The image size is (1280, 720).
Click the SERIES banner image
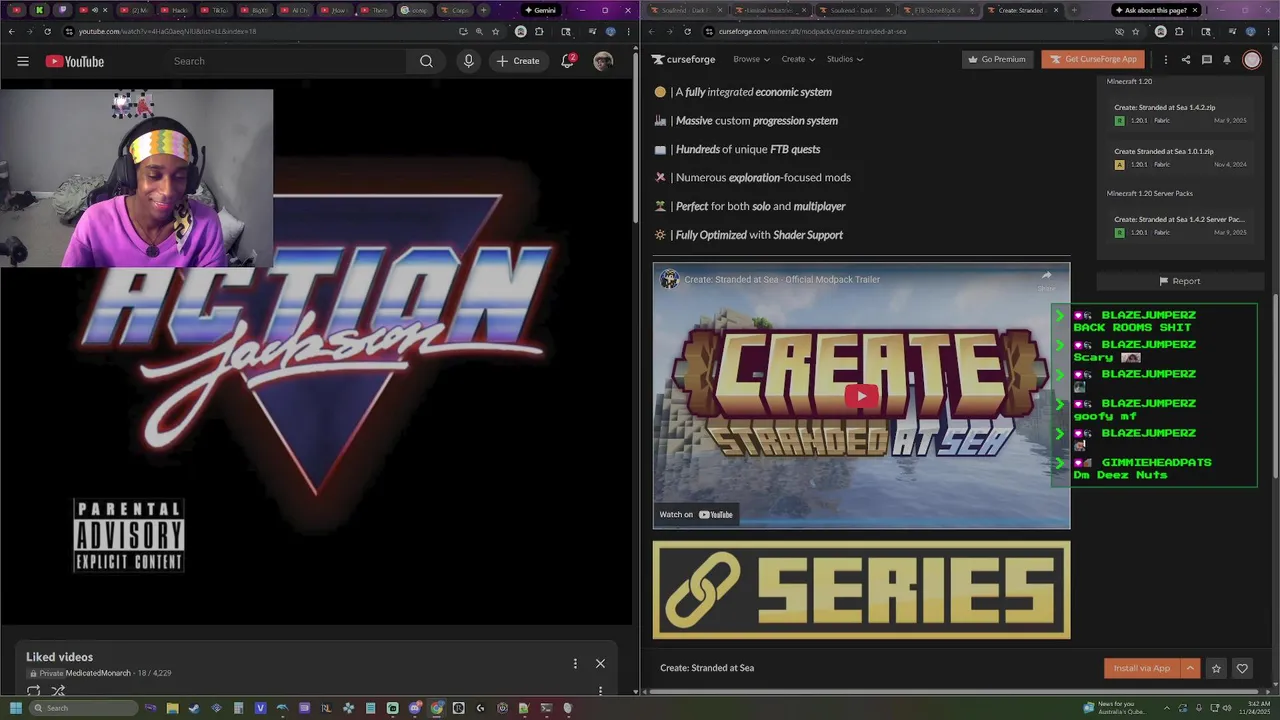pyautogui.click(x=861, y=590)
